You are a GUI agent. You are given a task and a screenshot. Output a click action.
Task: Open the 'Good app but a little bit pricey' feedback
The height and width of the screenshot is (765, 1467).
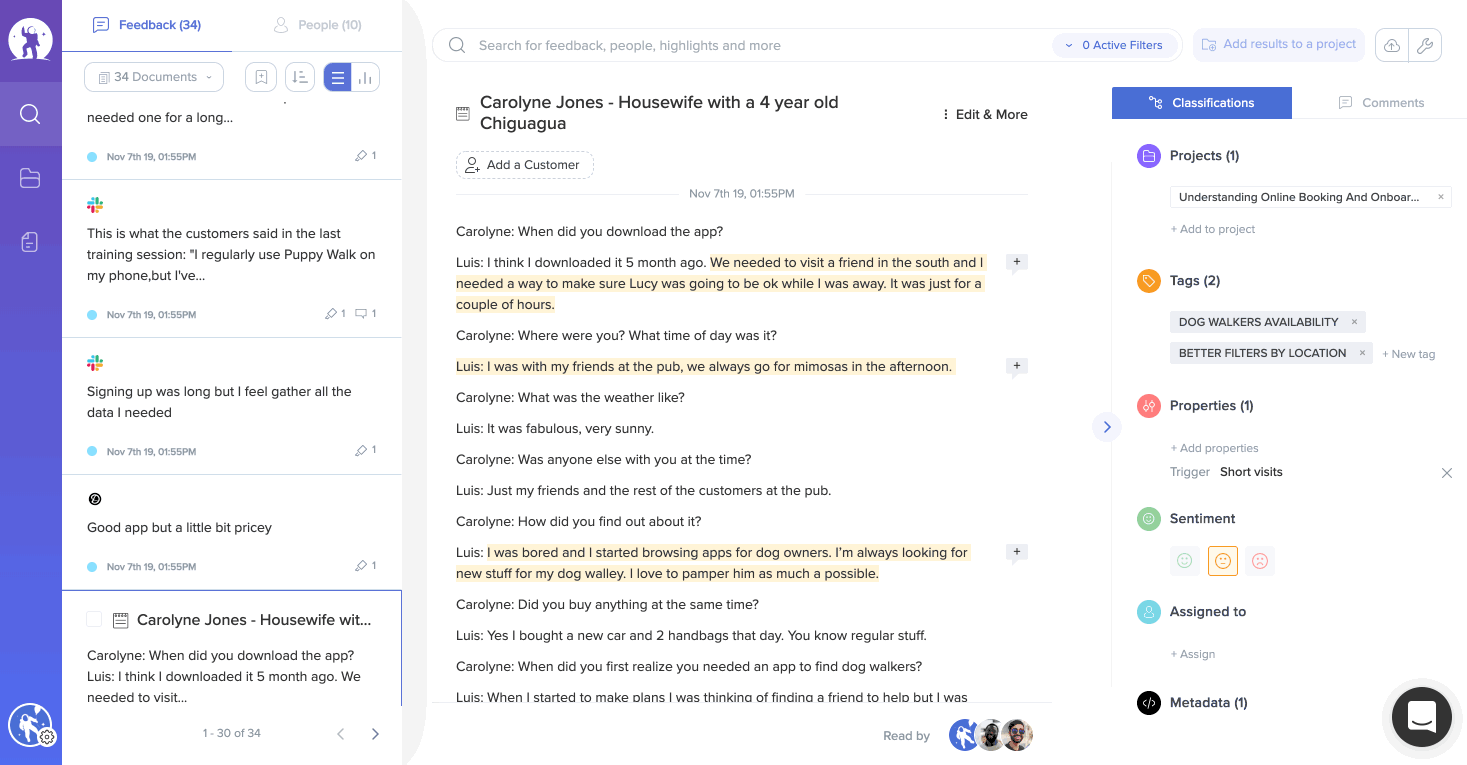coord(232,532)
